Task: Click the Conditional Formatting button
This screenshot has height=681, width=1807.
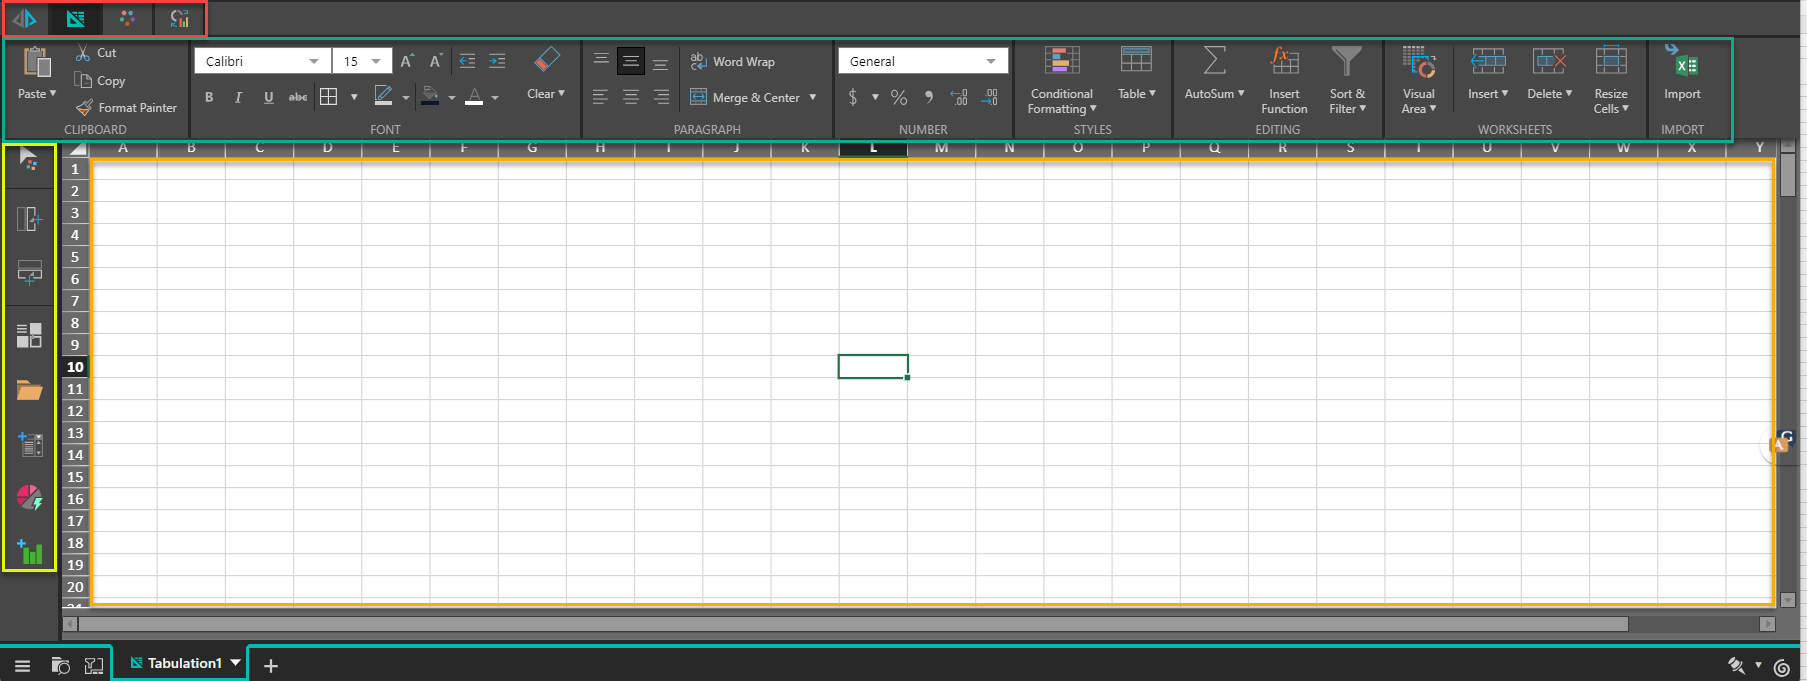Action: 1061,80
